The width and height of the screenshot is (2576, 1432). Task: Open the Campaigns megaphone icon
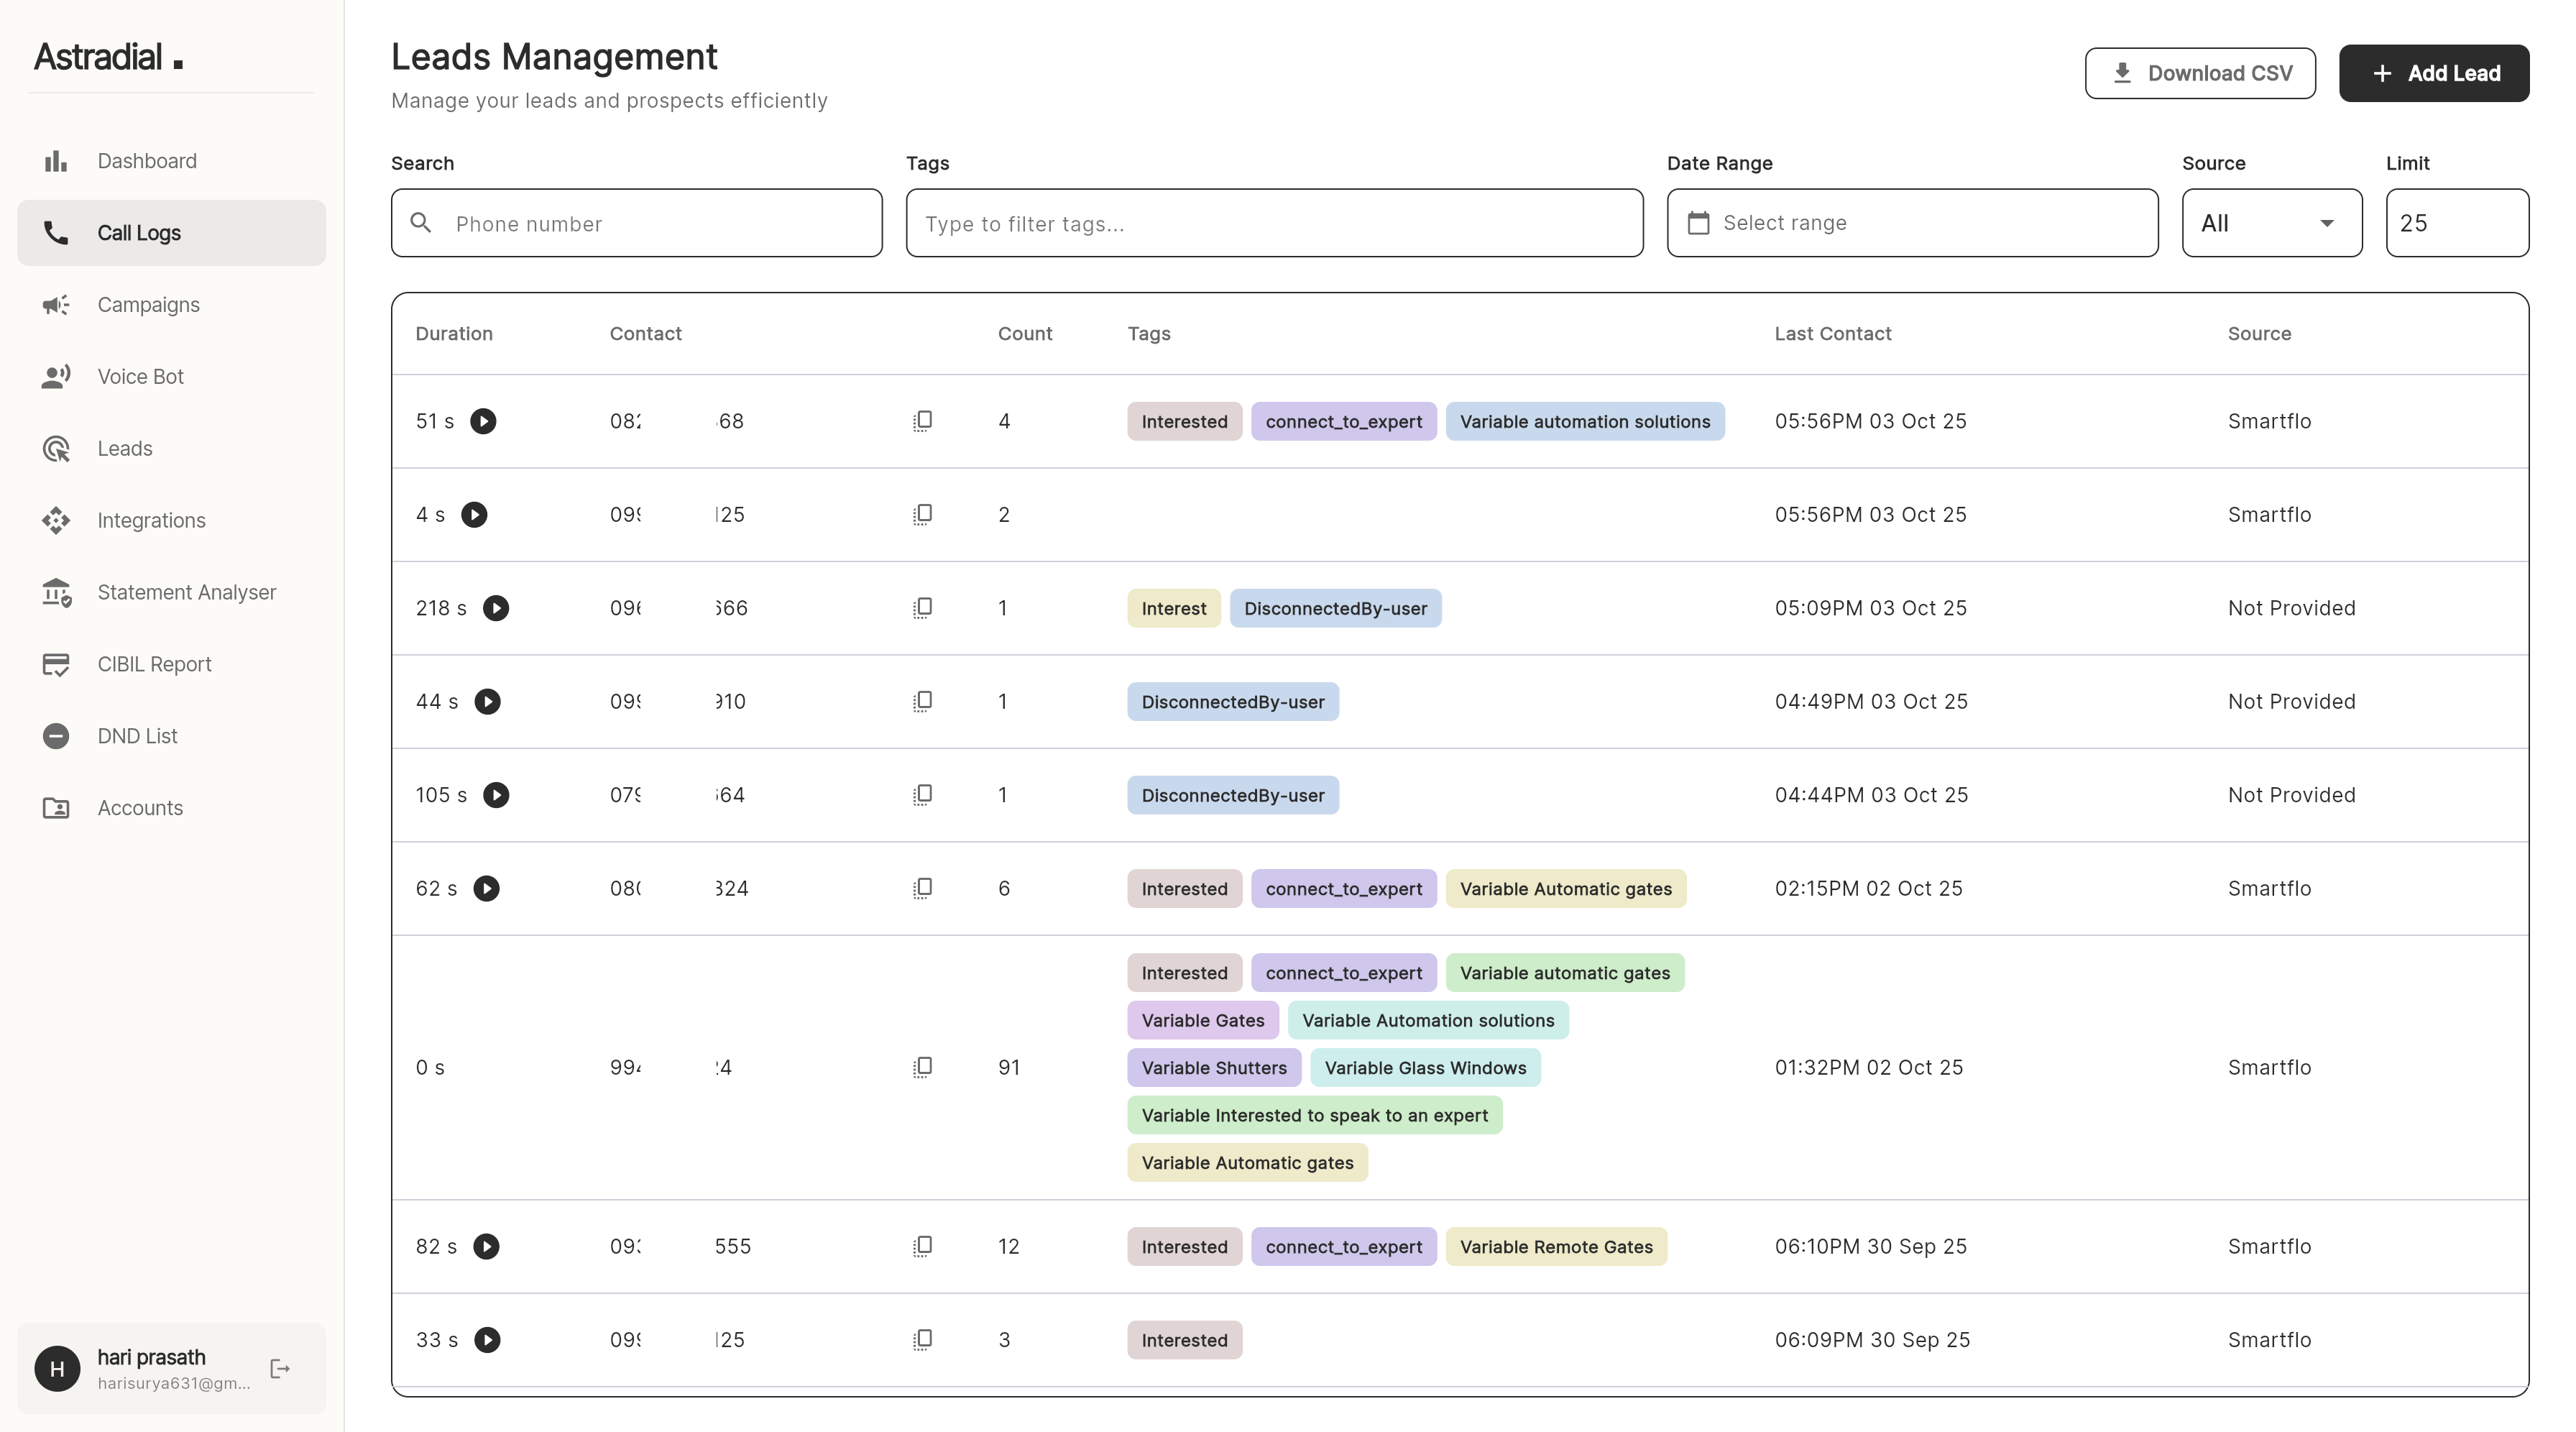(x=56, y=305)
